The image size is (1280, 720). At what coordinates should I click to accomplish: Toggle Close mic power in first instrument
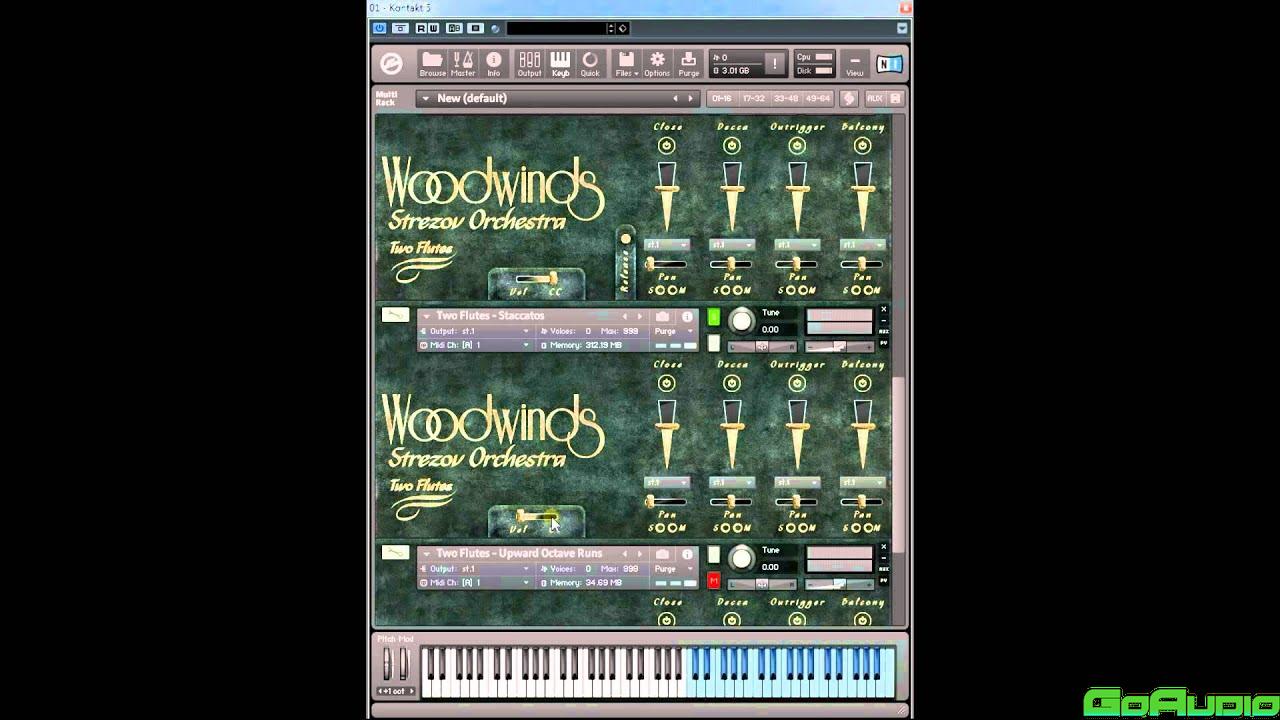point(667,146)
